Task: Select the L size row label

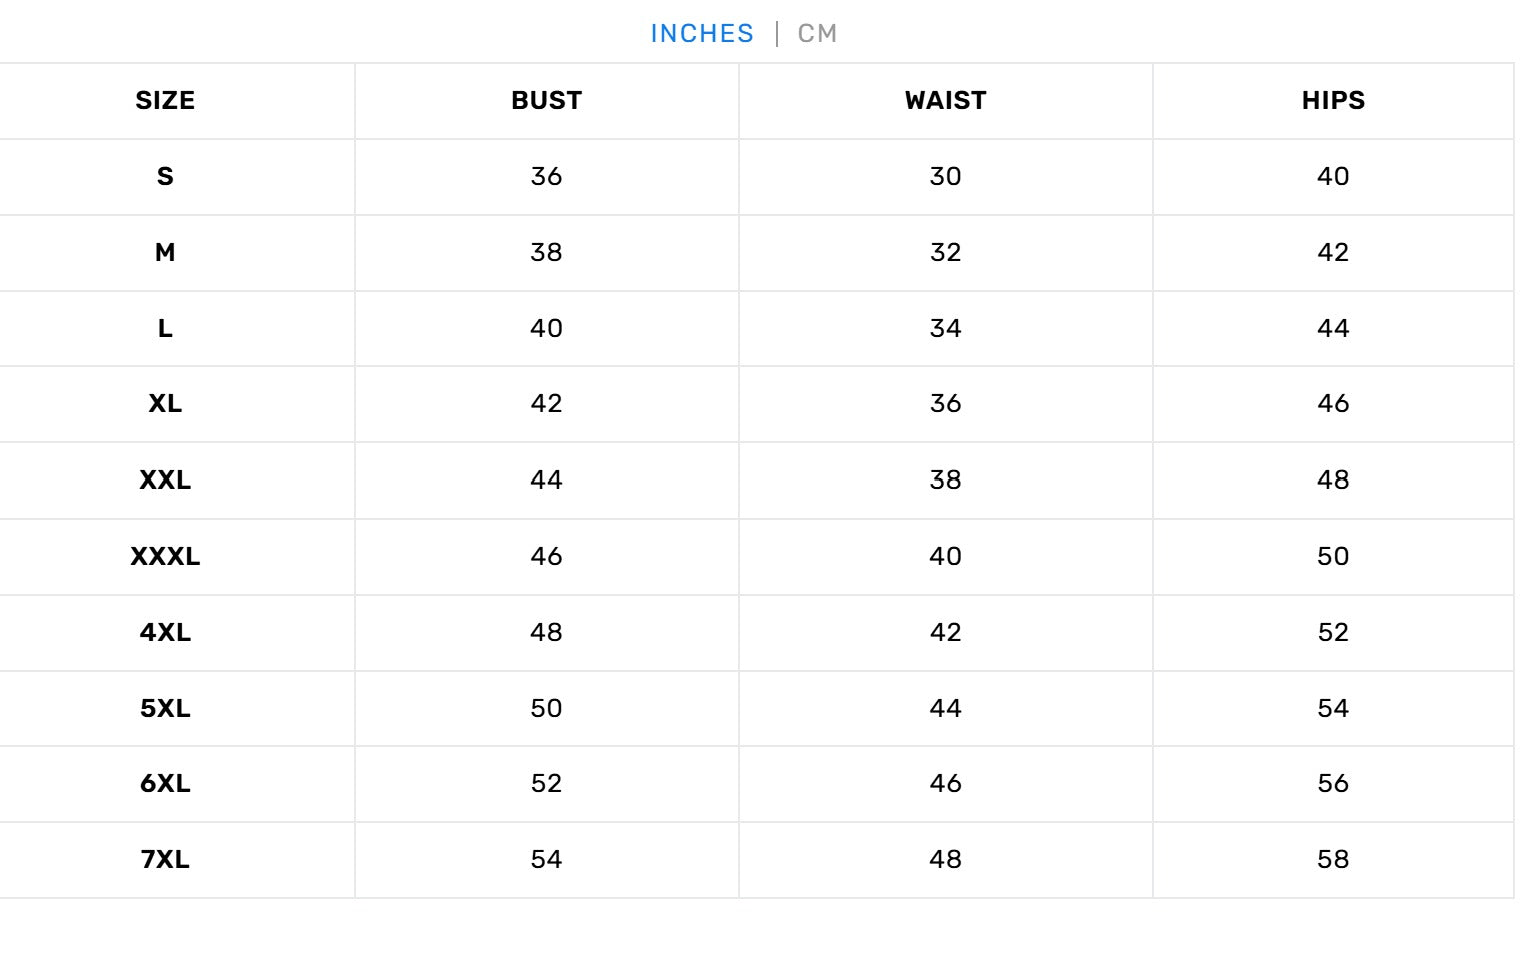Action: (x=165, y=329)
